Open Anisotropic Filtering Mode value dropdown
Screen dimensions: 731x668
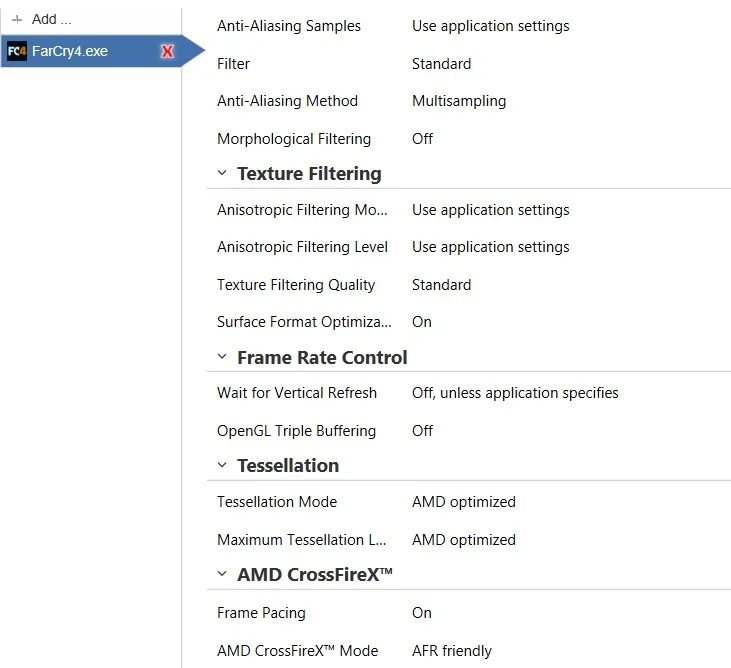(x=490, y=210)
